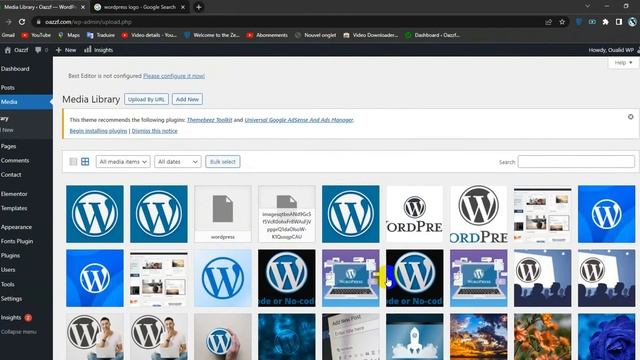
Task: Select the hand holding WordPress badge thumbnail
Action: pyautogui.click(x=223, y=337)
